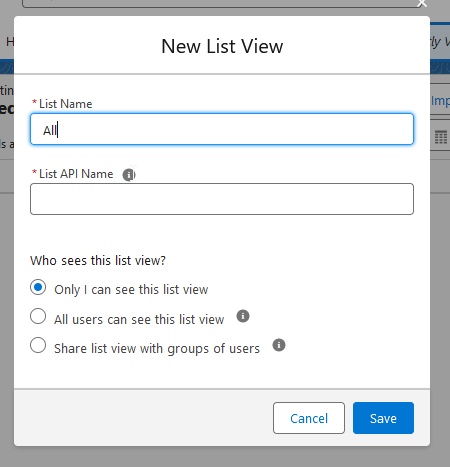Focus the List Name field containing All
This screenshot has height=467, width=450.
click(222, 129)
